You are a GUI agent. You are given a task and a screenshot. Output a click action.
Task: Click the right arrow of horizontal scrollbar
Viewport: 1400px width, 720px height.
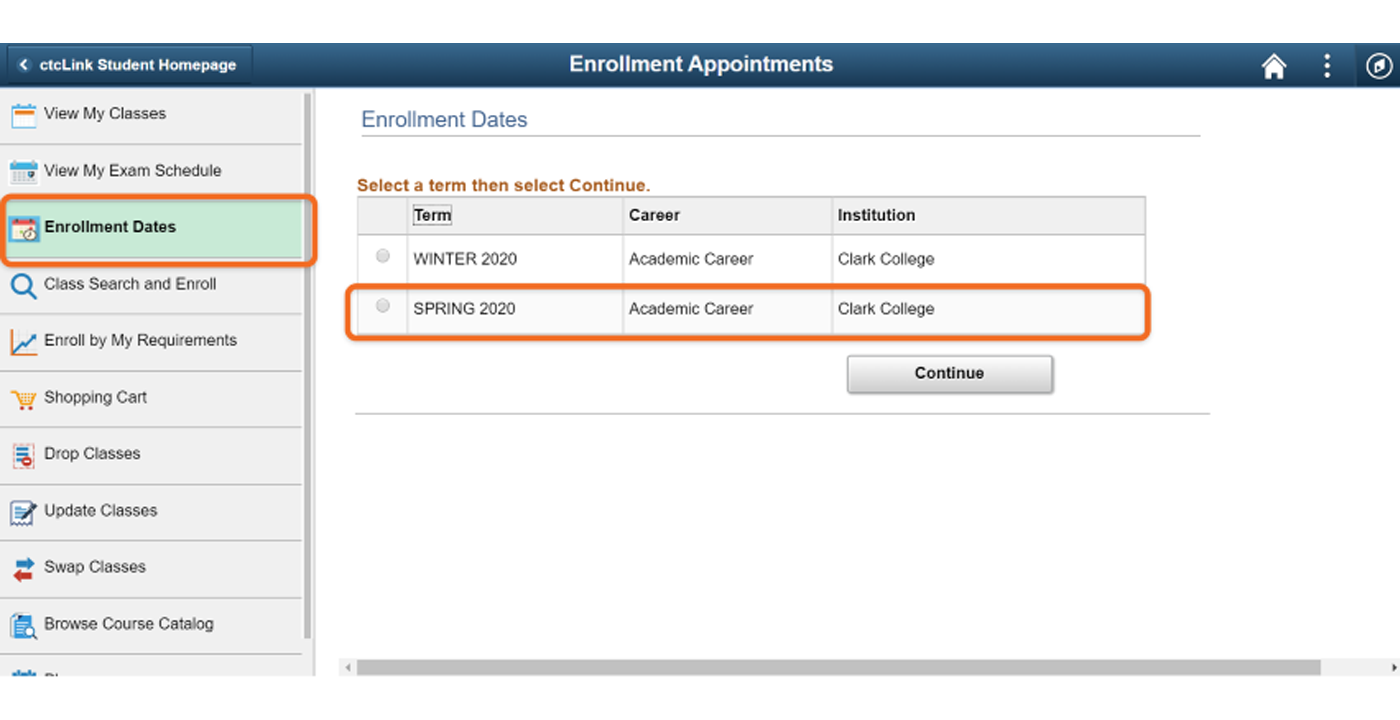click(1394, 667)
